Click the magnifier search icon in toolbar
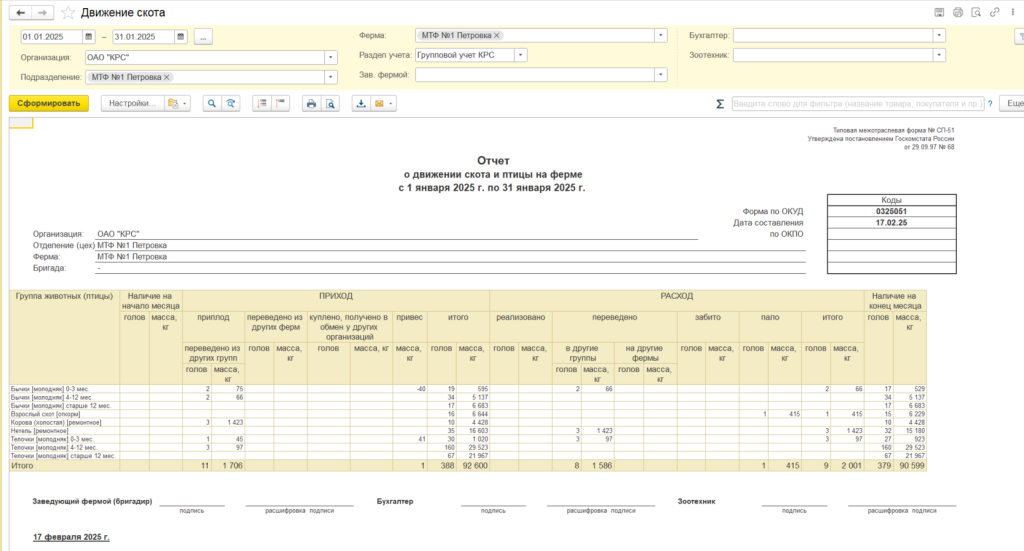This screenshot has height=551, width=1024. point(212,103)
